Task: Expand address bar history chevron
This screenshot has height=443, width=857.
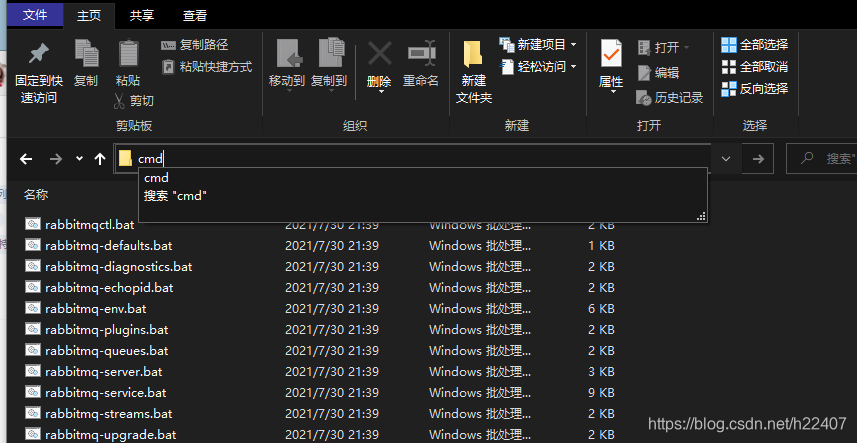Action: [726, 159]
